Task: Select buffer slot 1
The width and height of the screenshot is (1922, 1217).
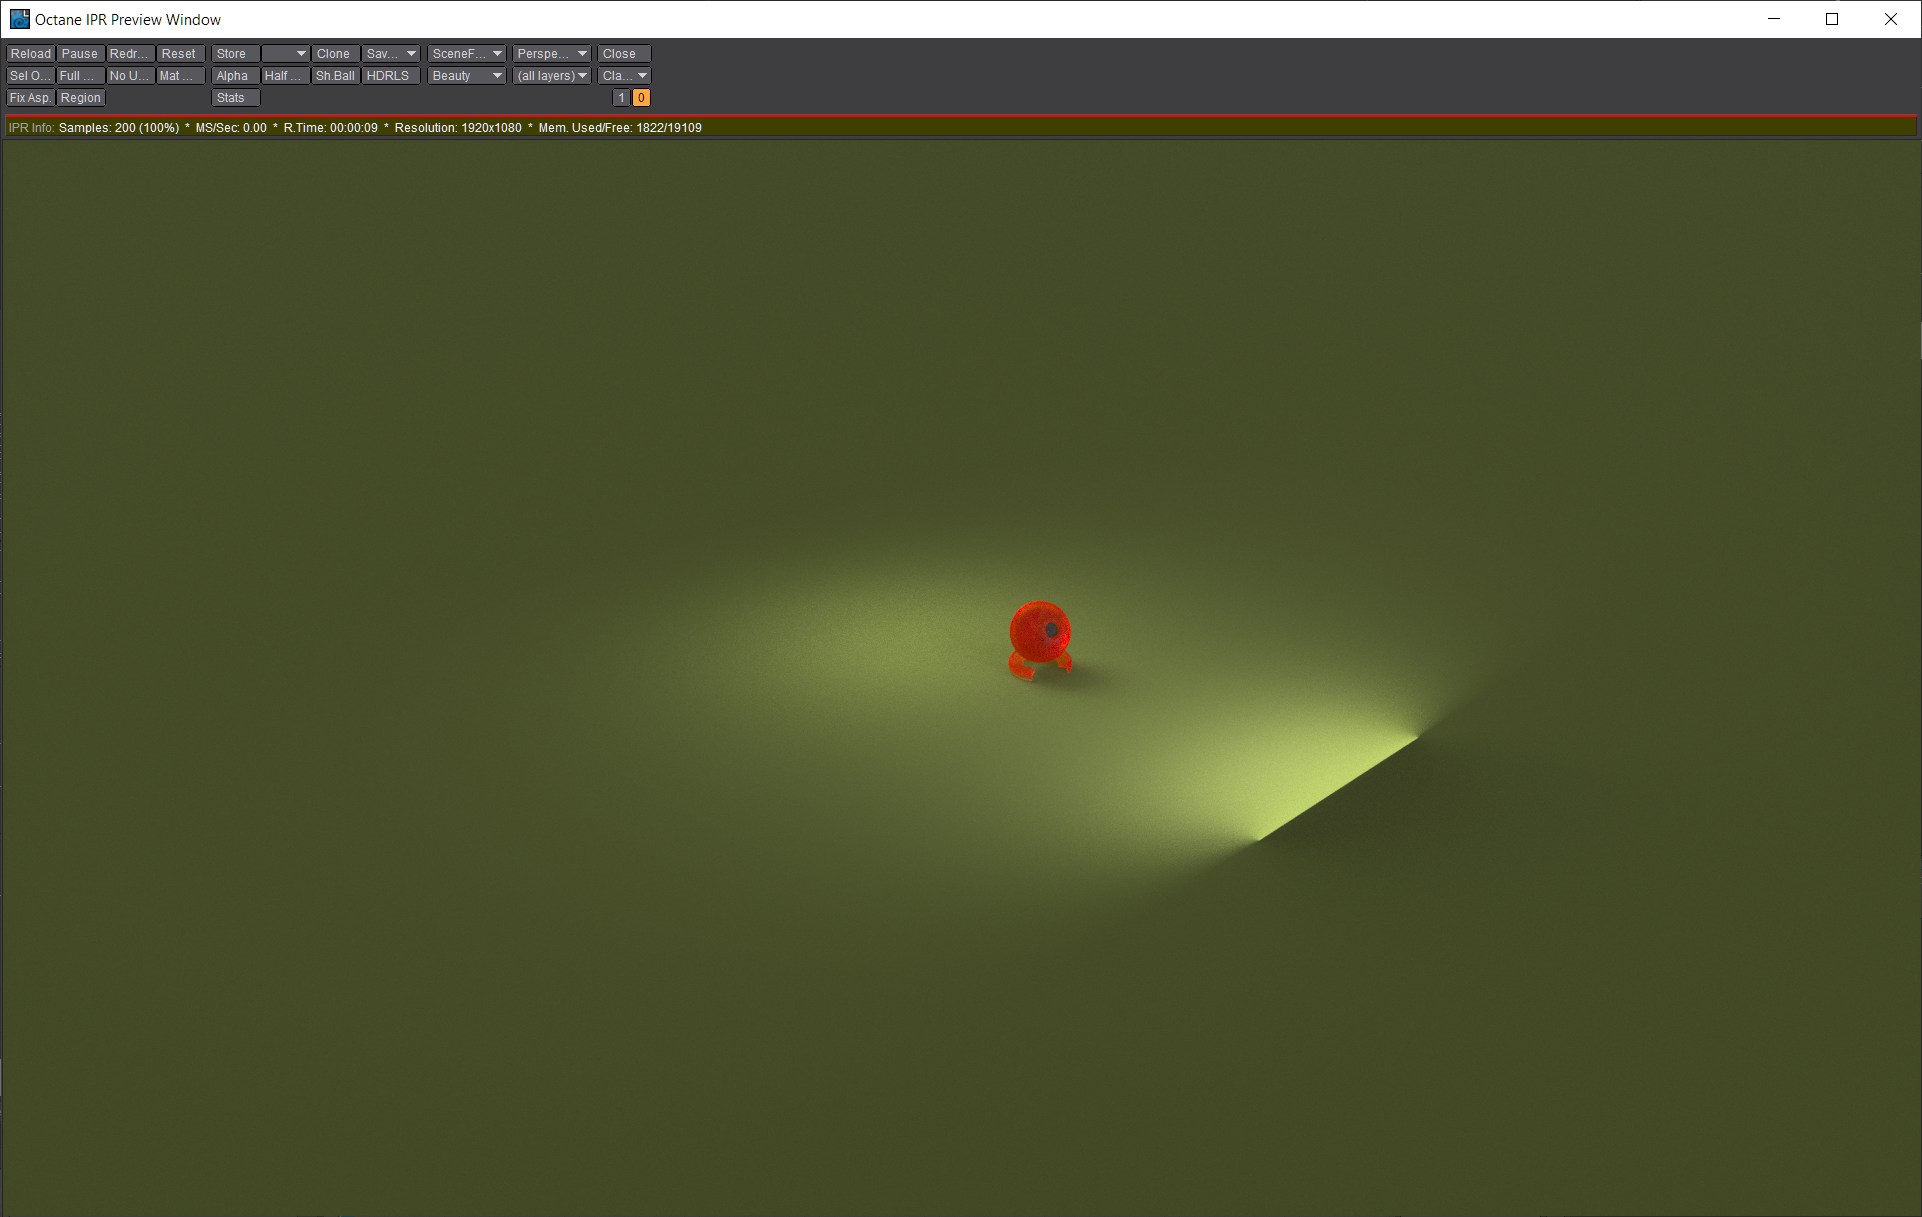Action: (x=621, y=98)
